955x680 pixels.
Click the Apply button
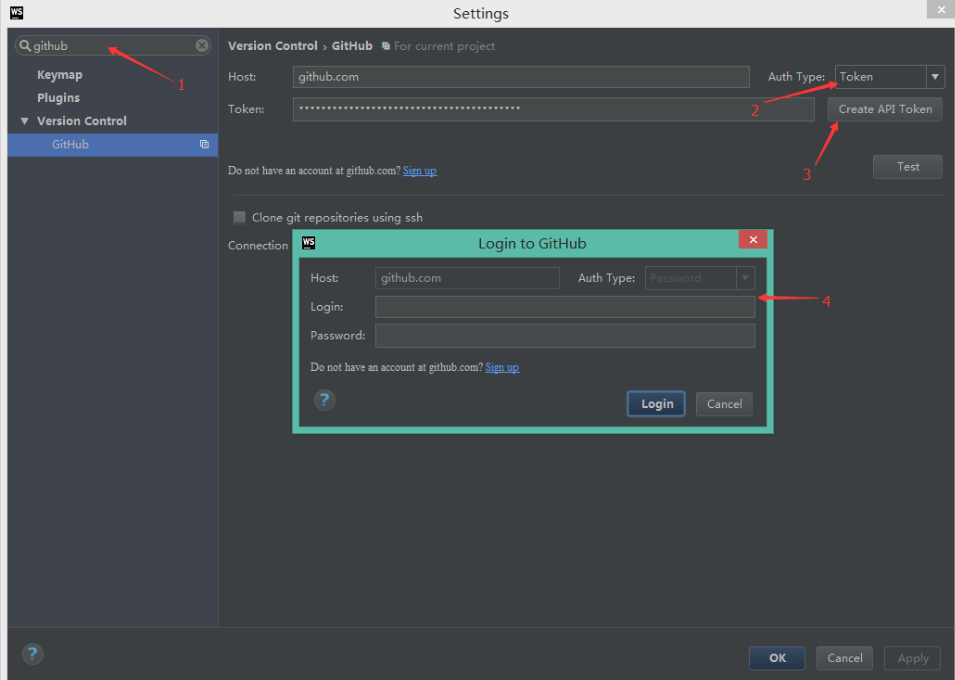click(912, 658)
